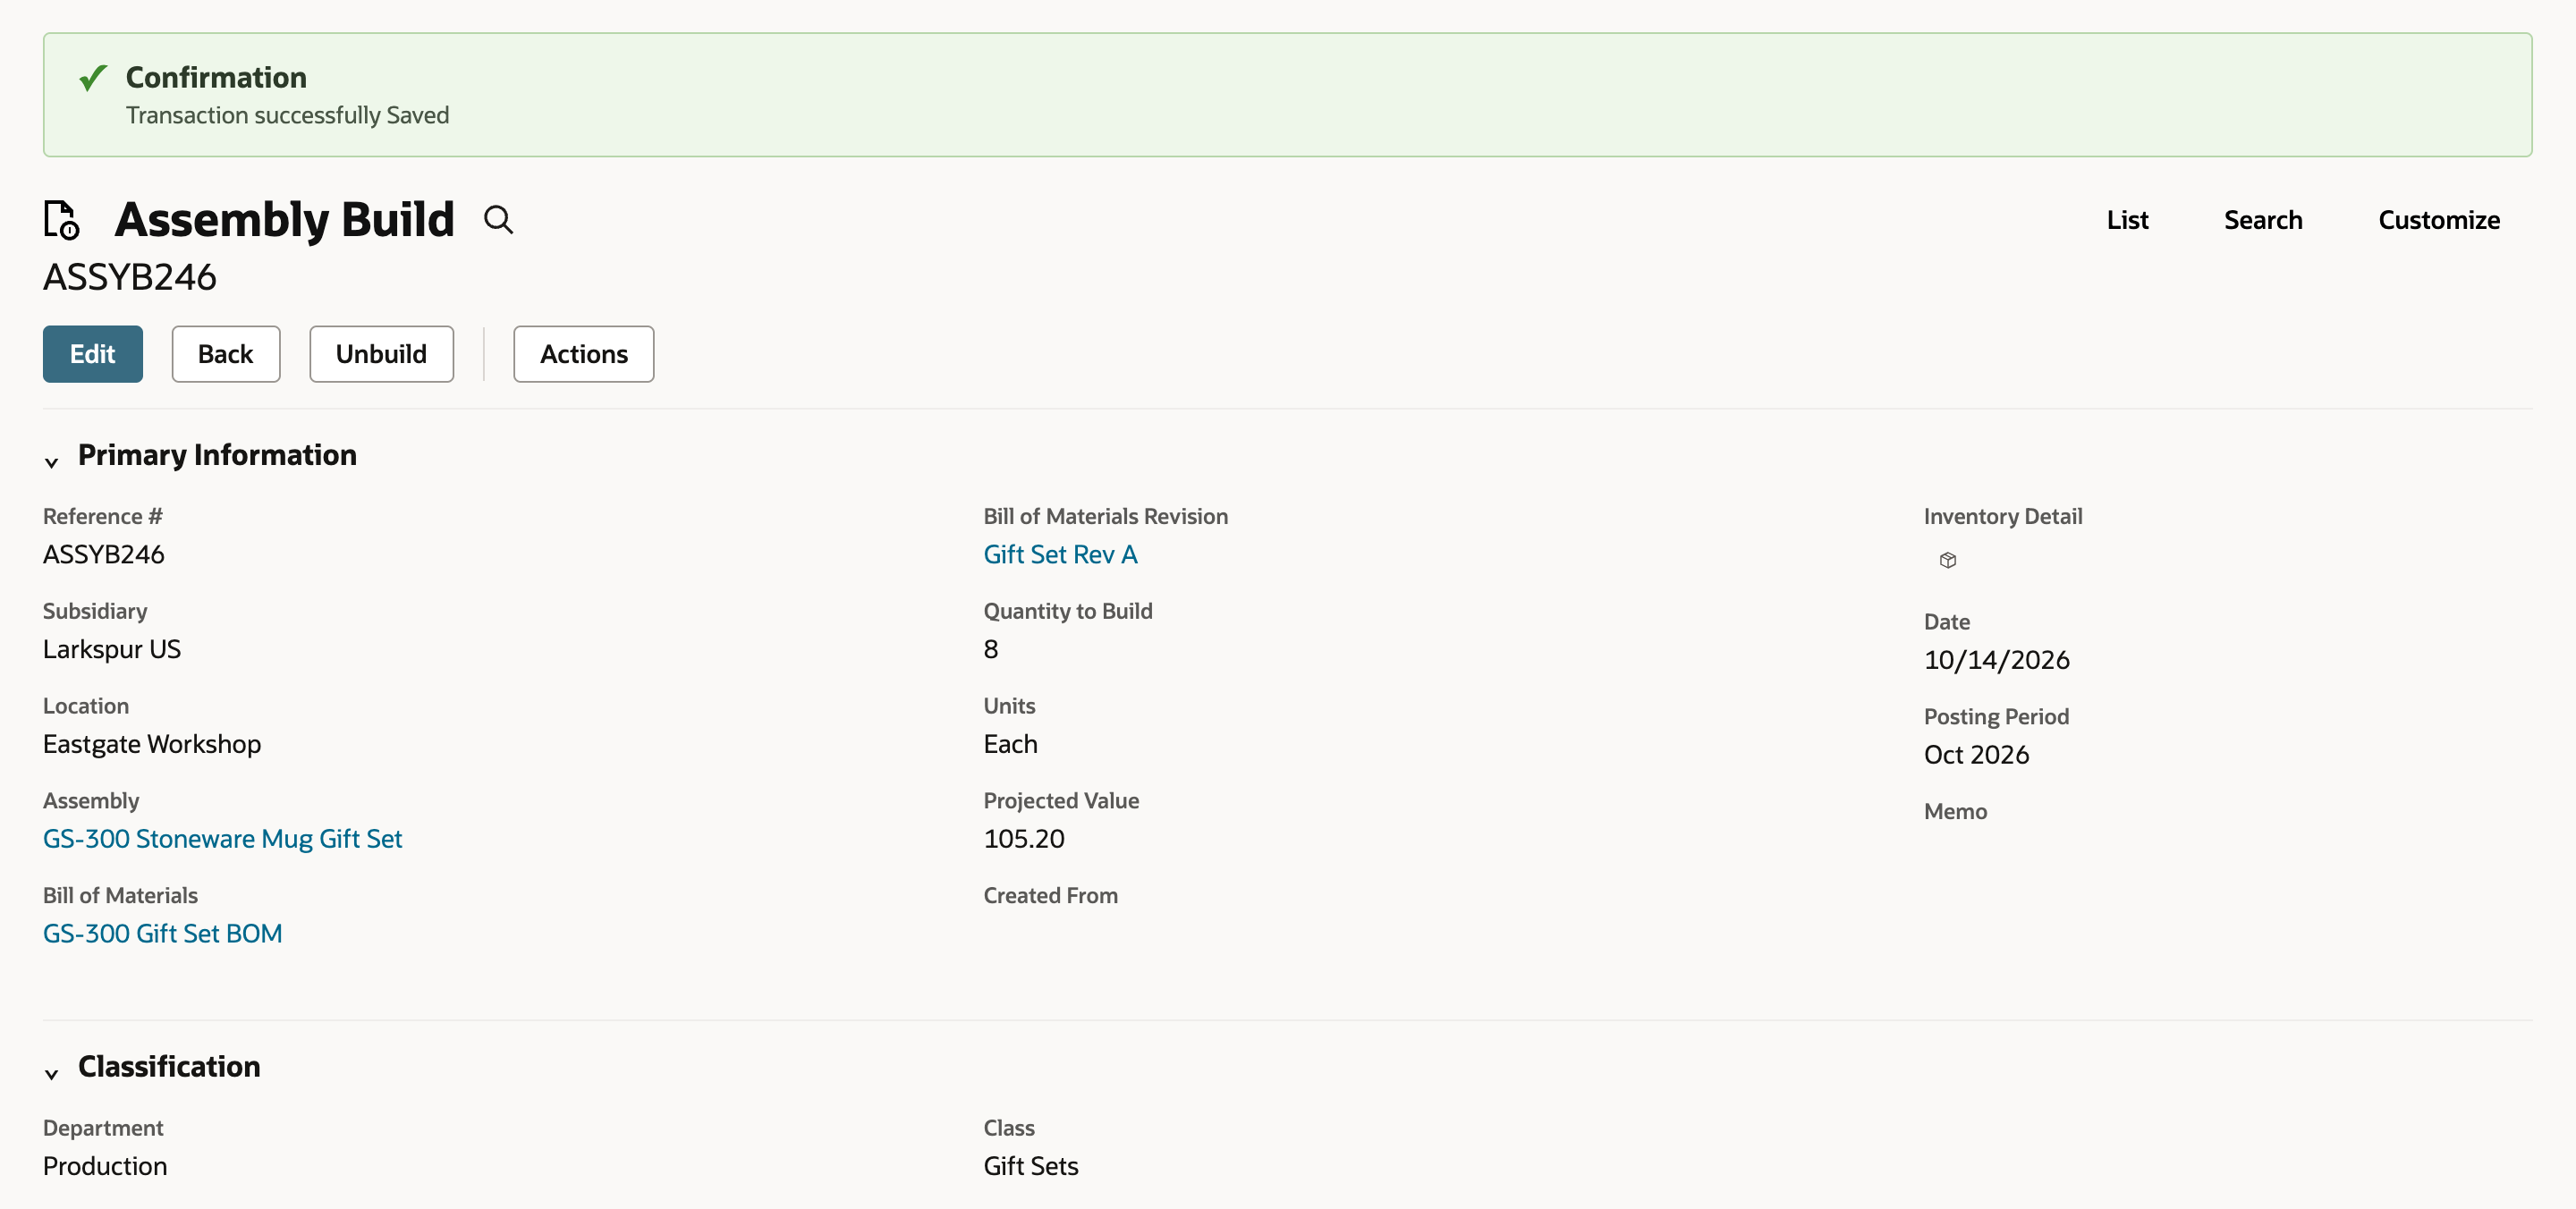2576x1209 pixels.
Task: Go to the List view
Action: [x=2127, y=220]
